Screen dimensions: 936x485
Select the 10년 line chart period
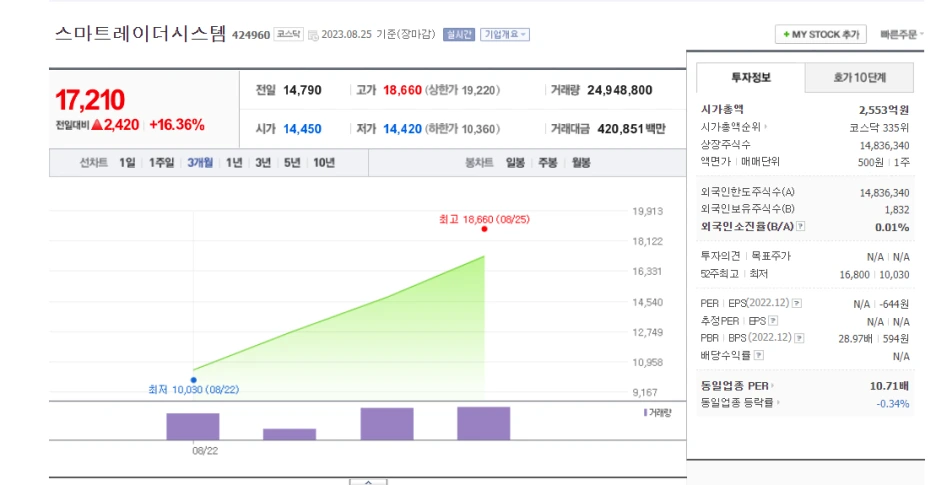click(324, 162)
